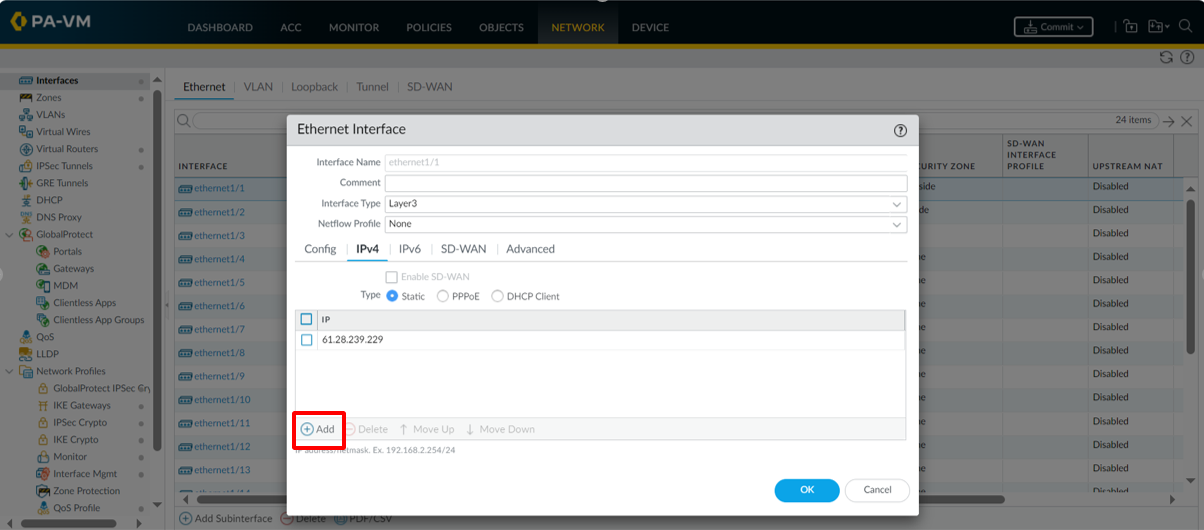Select DHCP in the network sidebar
This screenshot has height=530, width=1204.
point(49,200)
